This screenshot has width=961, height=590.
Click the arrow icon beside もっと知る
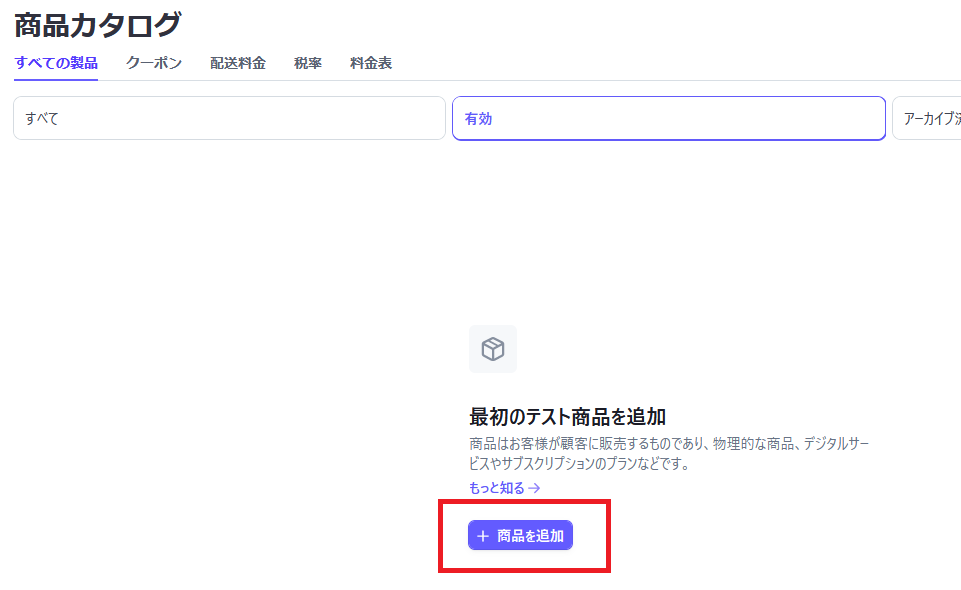click(x=534, y=489)
